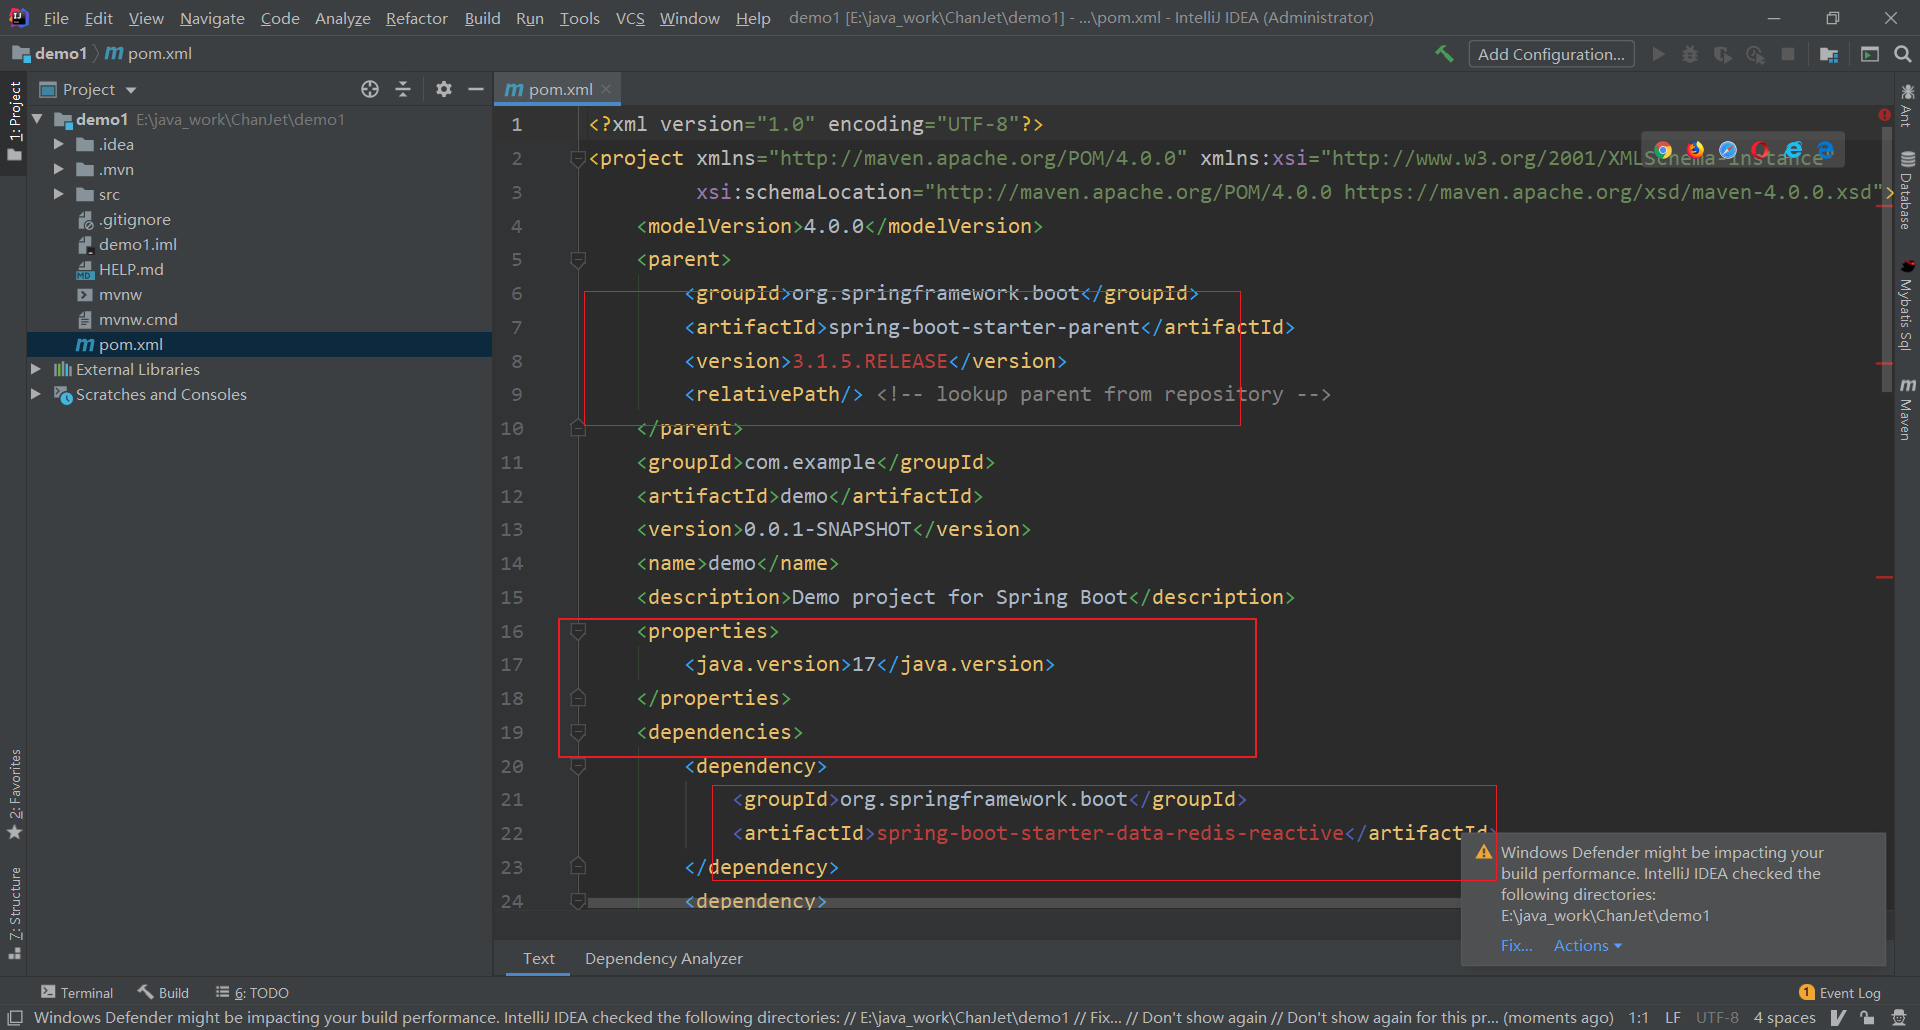Select the Debug bug icon
The height and width of the screenshot is (1030, 1920).
pyautogui.click(x=1690, y=54)
